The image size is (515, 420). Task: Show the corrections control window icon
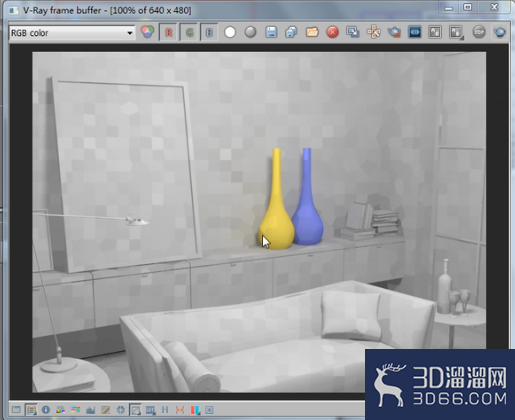[16, 410]
